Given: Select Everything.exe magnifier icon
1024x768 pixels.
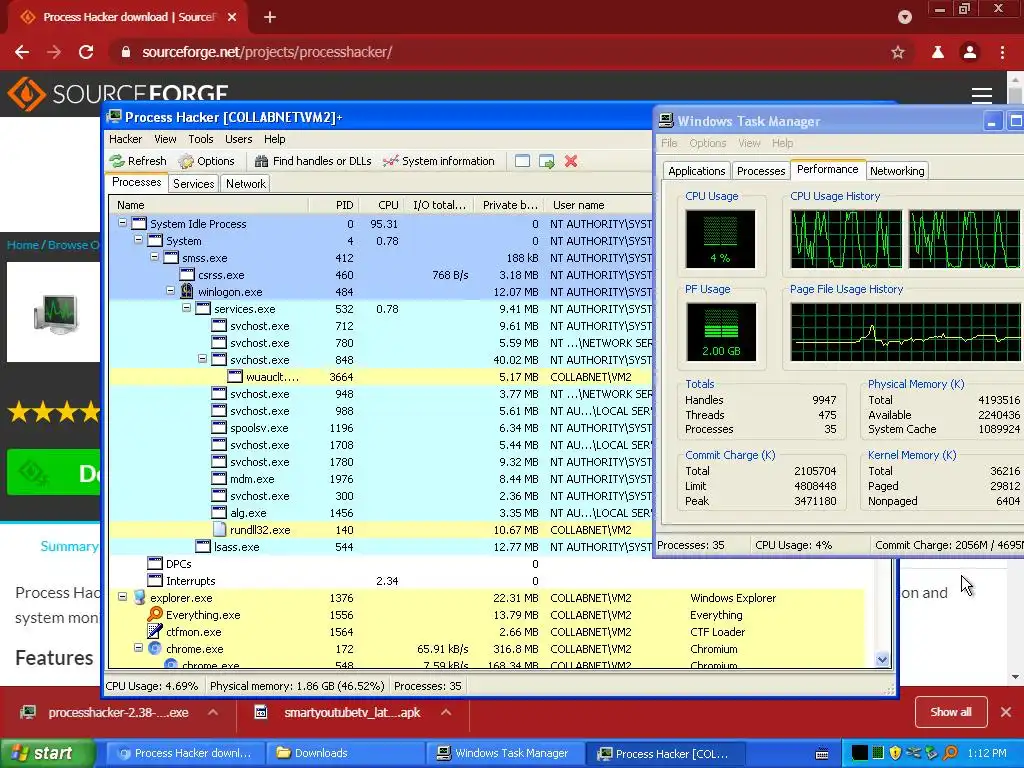Looking at the screenshot, I should 155,615.
